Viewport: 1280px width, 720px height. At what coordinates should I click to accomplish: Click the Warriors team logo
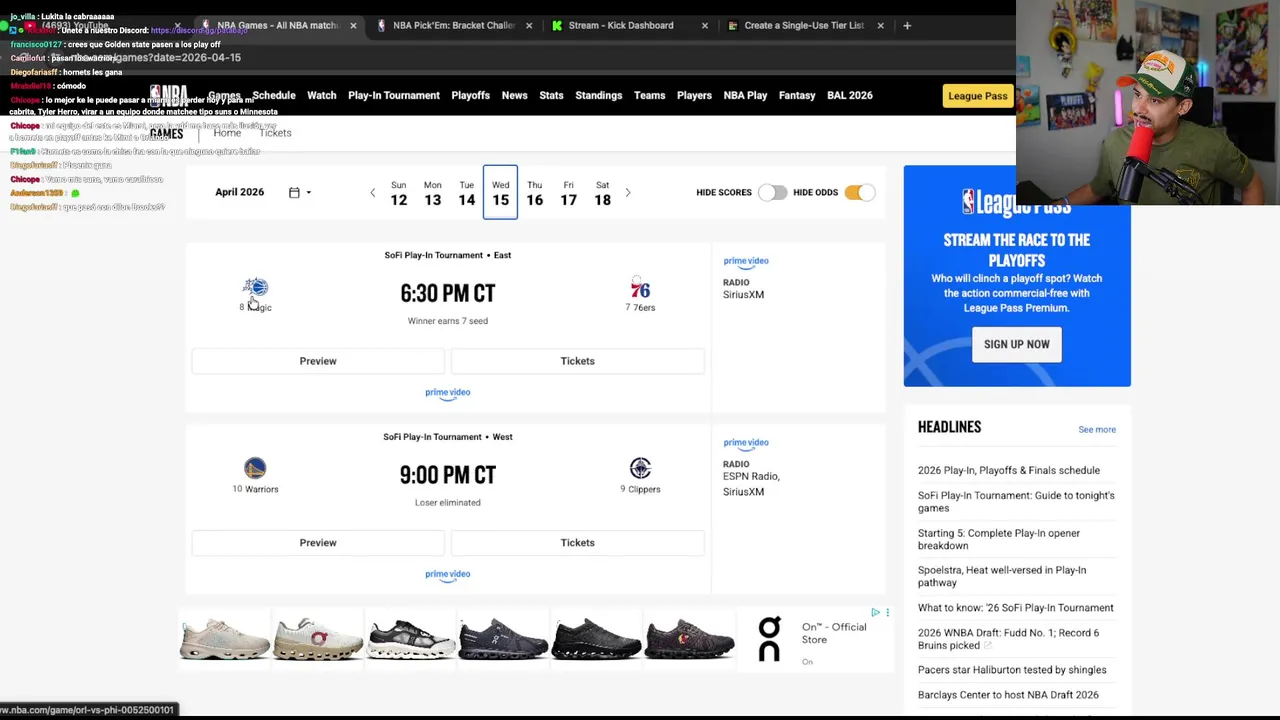(255, 468)
